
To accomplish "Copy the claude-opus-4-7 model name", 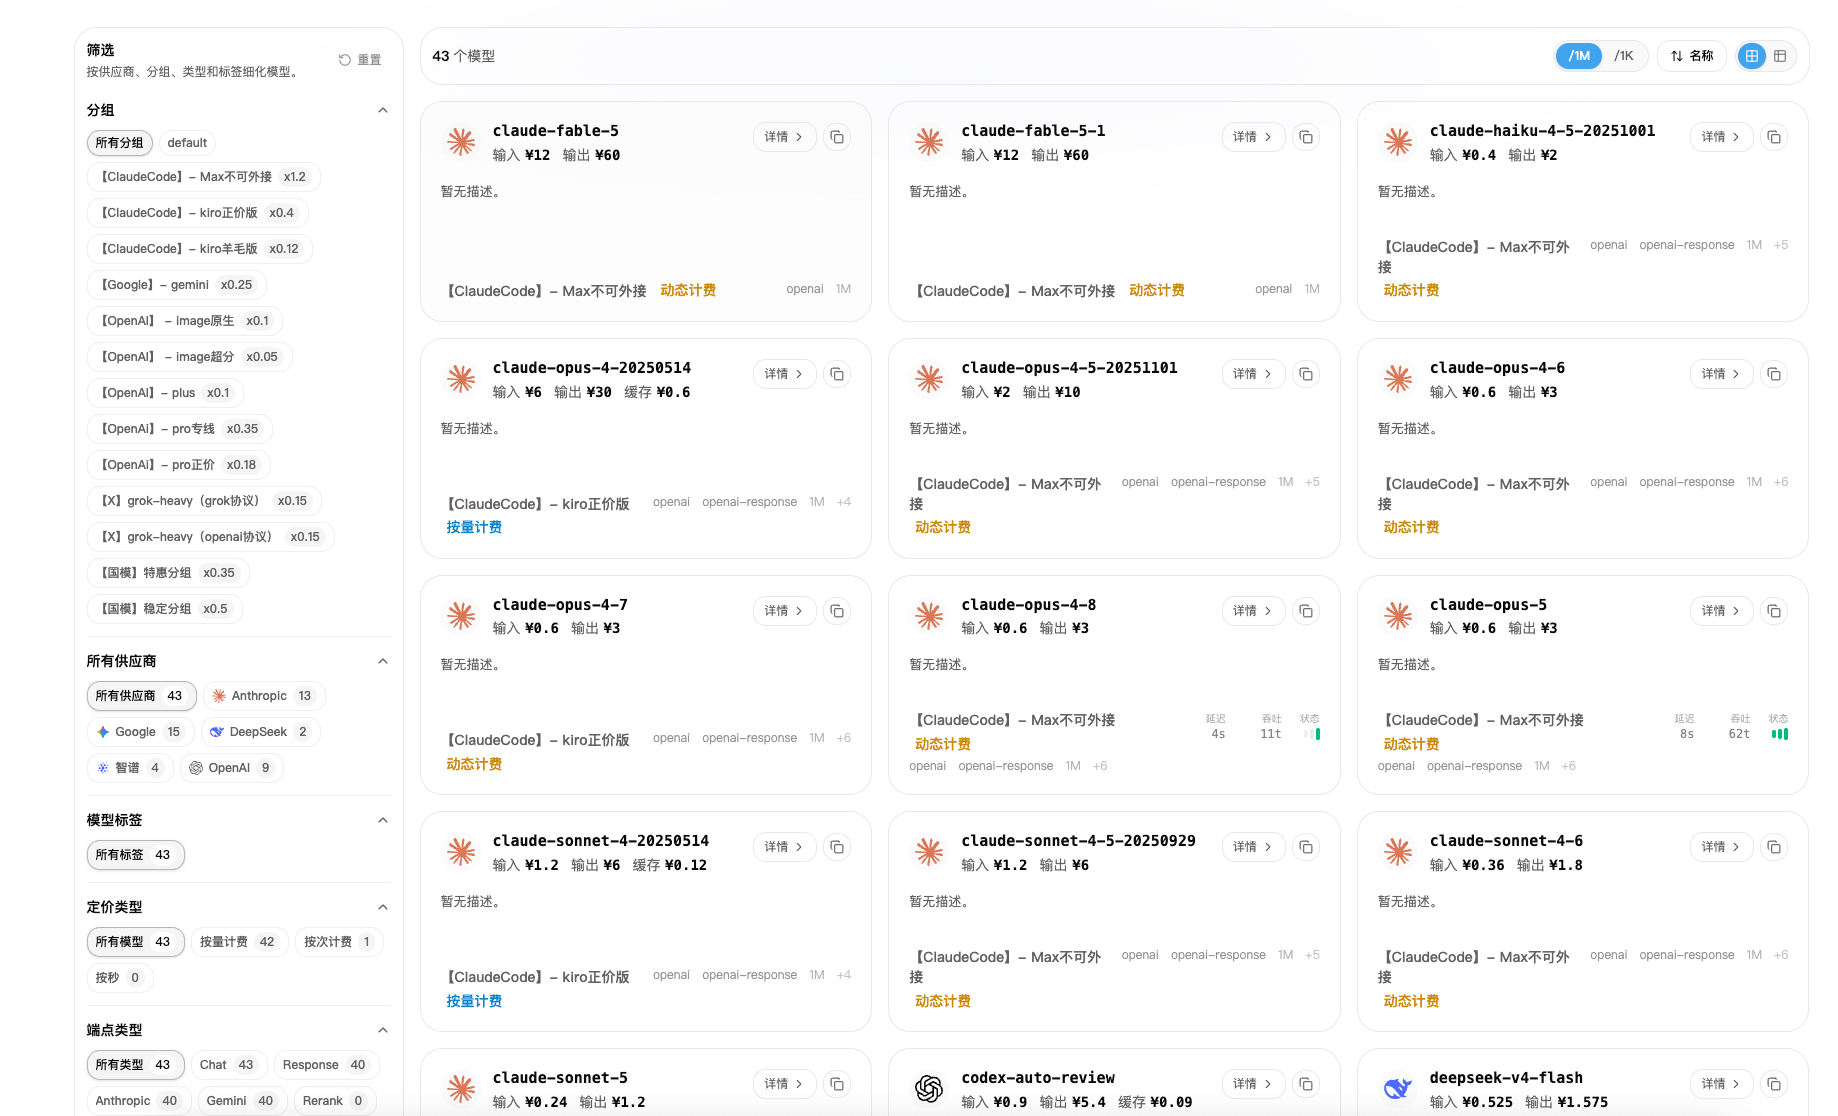I will pos(837,611).
